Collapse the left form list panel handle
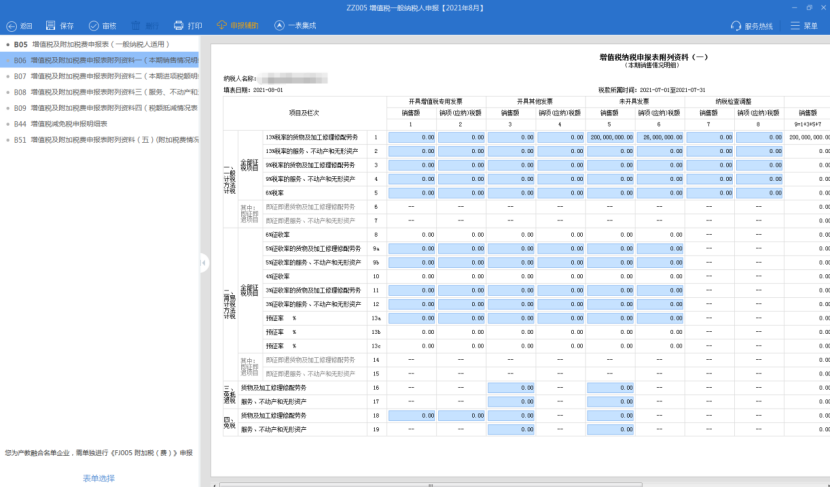This screenshot has height=487, width=830. (x=204, y=263)
